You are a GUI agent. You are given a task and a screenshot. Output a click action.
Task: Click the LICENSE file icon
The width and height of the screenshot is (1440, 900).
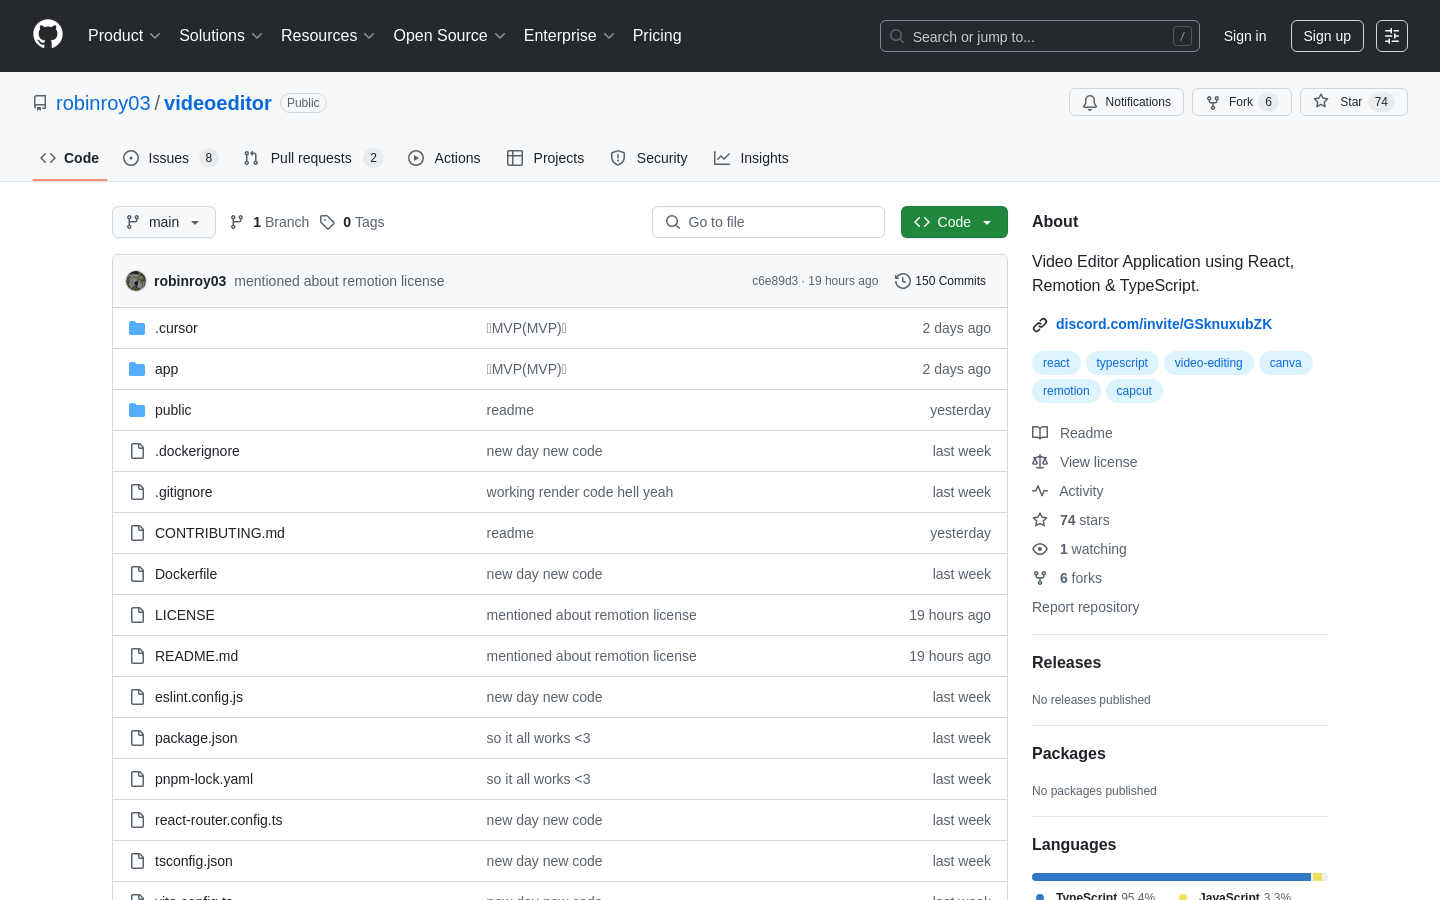[137, 615]
